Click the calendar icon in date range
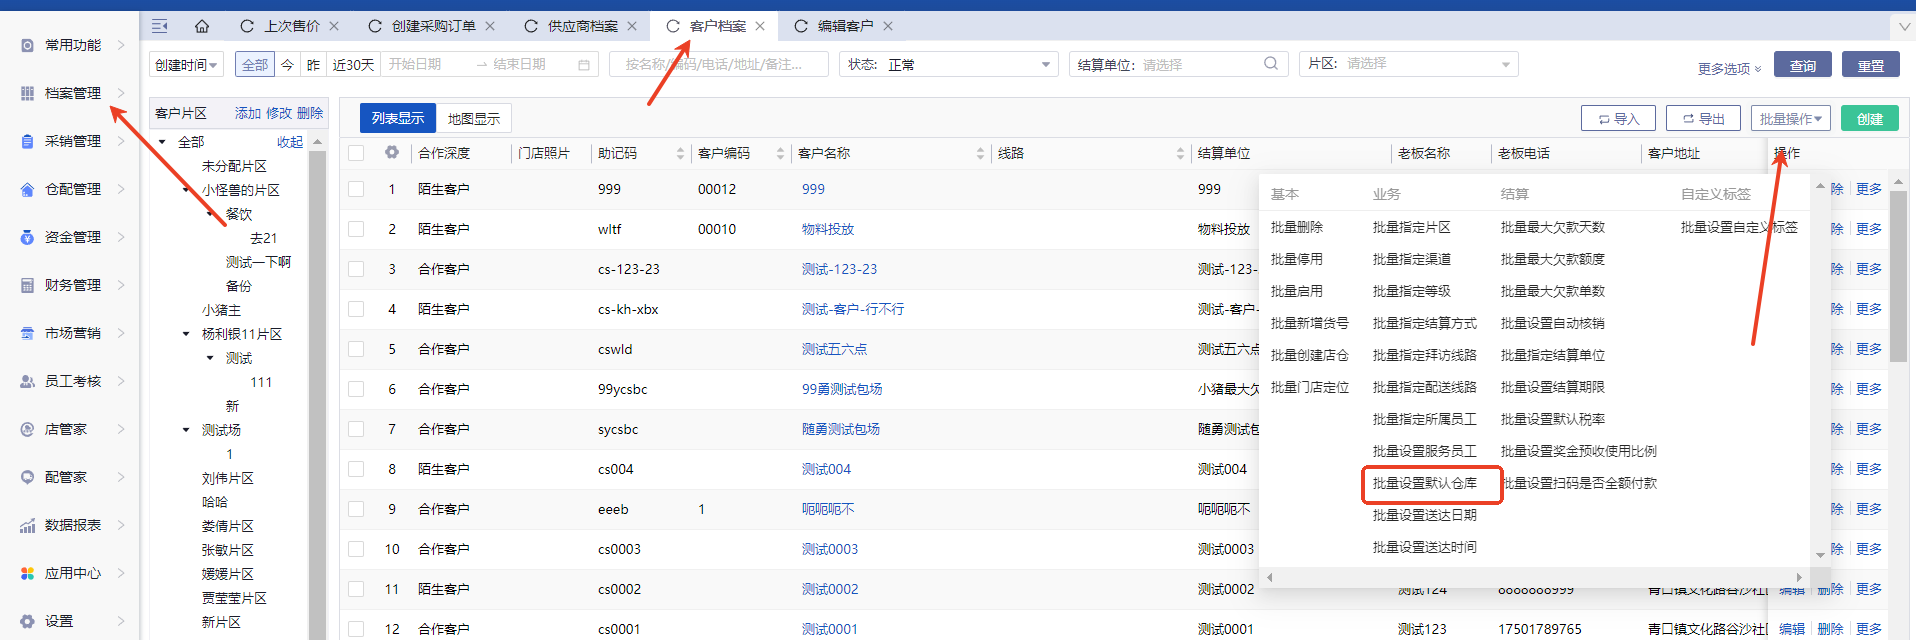This screenshot has height=640, width=1916. pyautogui.click(x=584, y=65)
